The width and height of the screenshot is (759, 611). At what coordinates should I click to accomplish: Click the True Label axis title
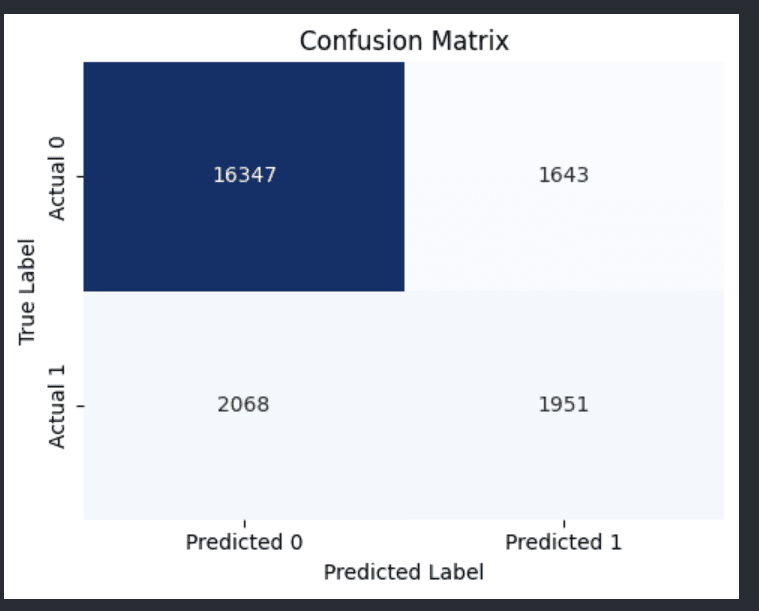click(27, 292)
